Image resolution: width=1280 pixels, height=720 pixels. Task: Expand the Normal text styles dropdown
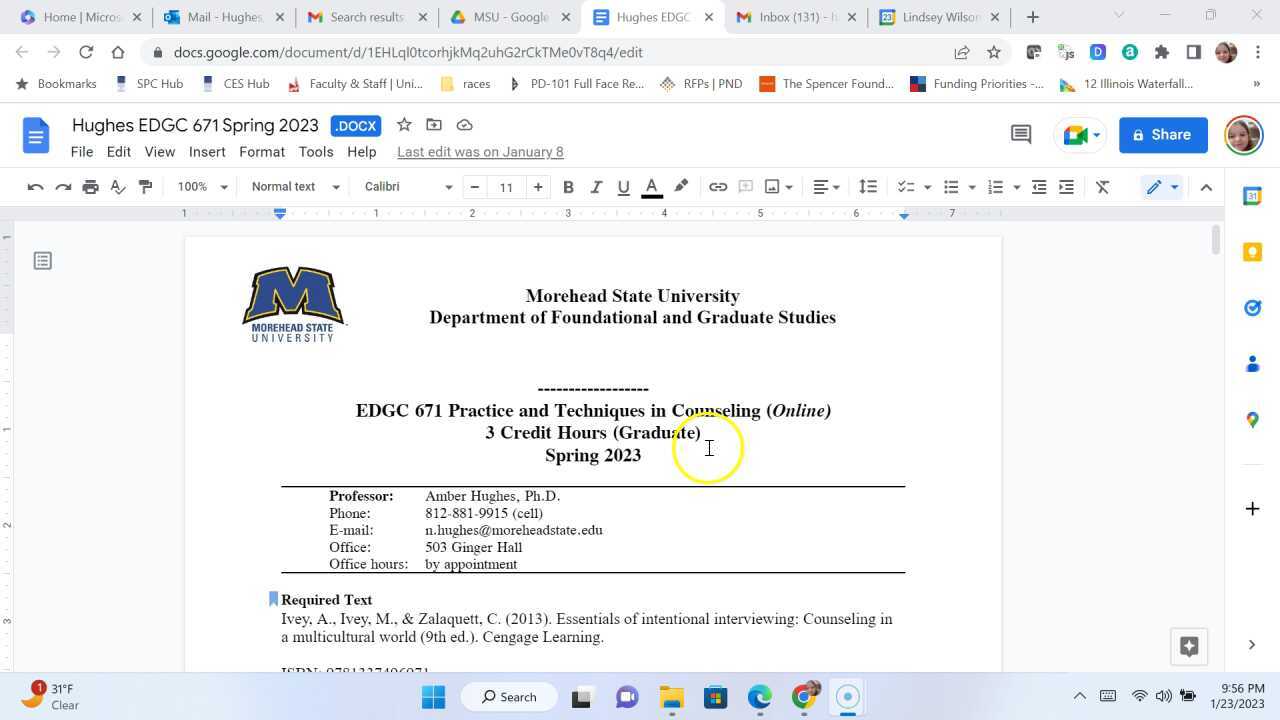[295, 187]
